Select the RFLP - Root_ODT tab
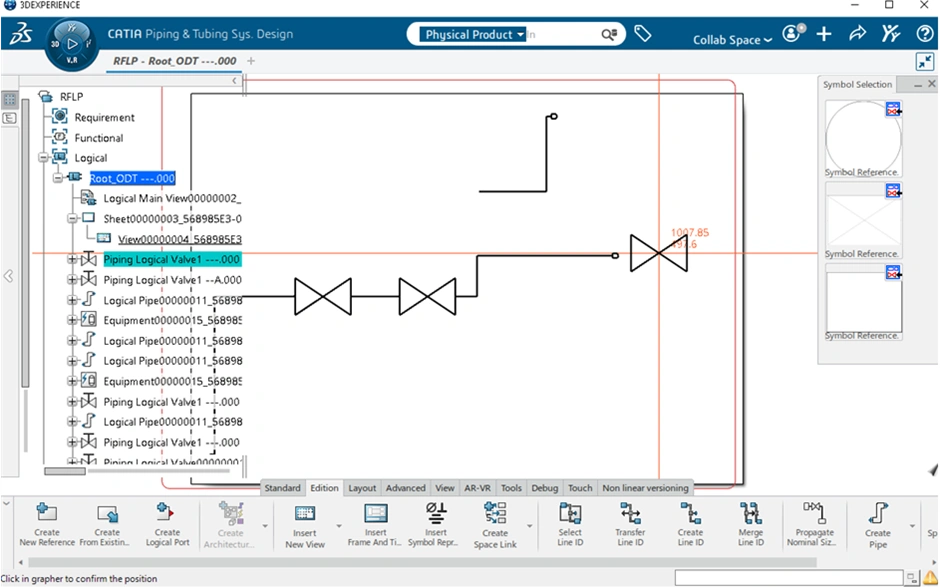The width and height of the screenshot is (940, 587). [x=174, y=61]
